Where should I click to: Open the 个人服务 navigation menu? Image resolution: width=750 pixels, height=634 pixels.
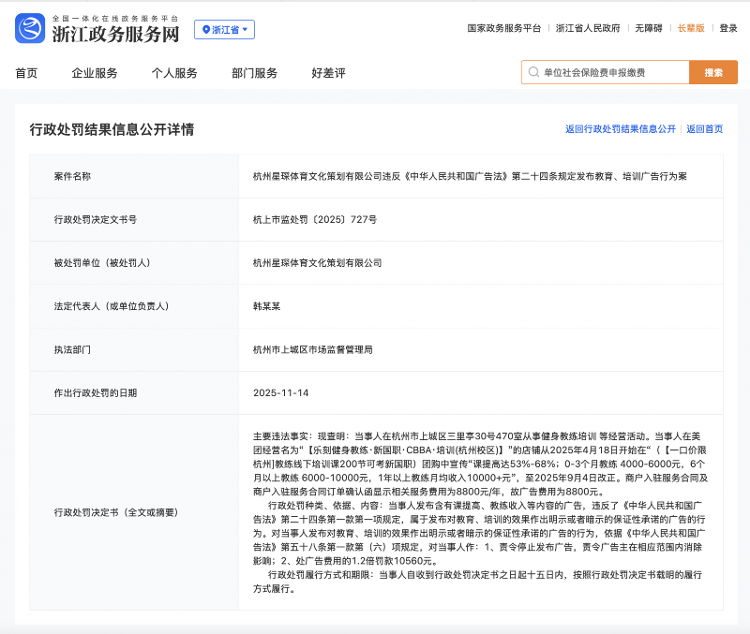coord(174,73)
